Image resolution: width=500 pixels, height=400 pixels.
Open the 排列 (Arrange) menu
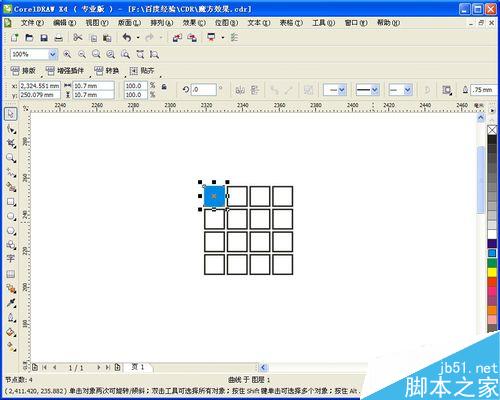pos(162,23)
